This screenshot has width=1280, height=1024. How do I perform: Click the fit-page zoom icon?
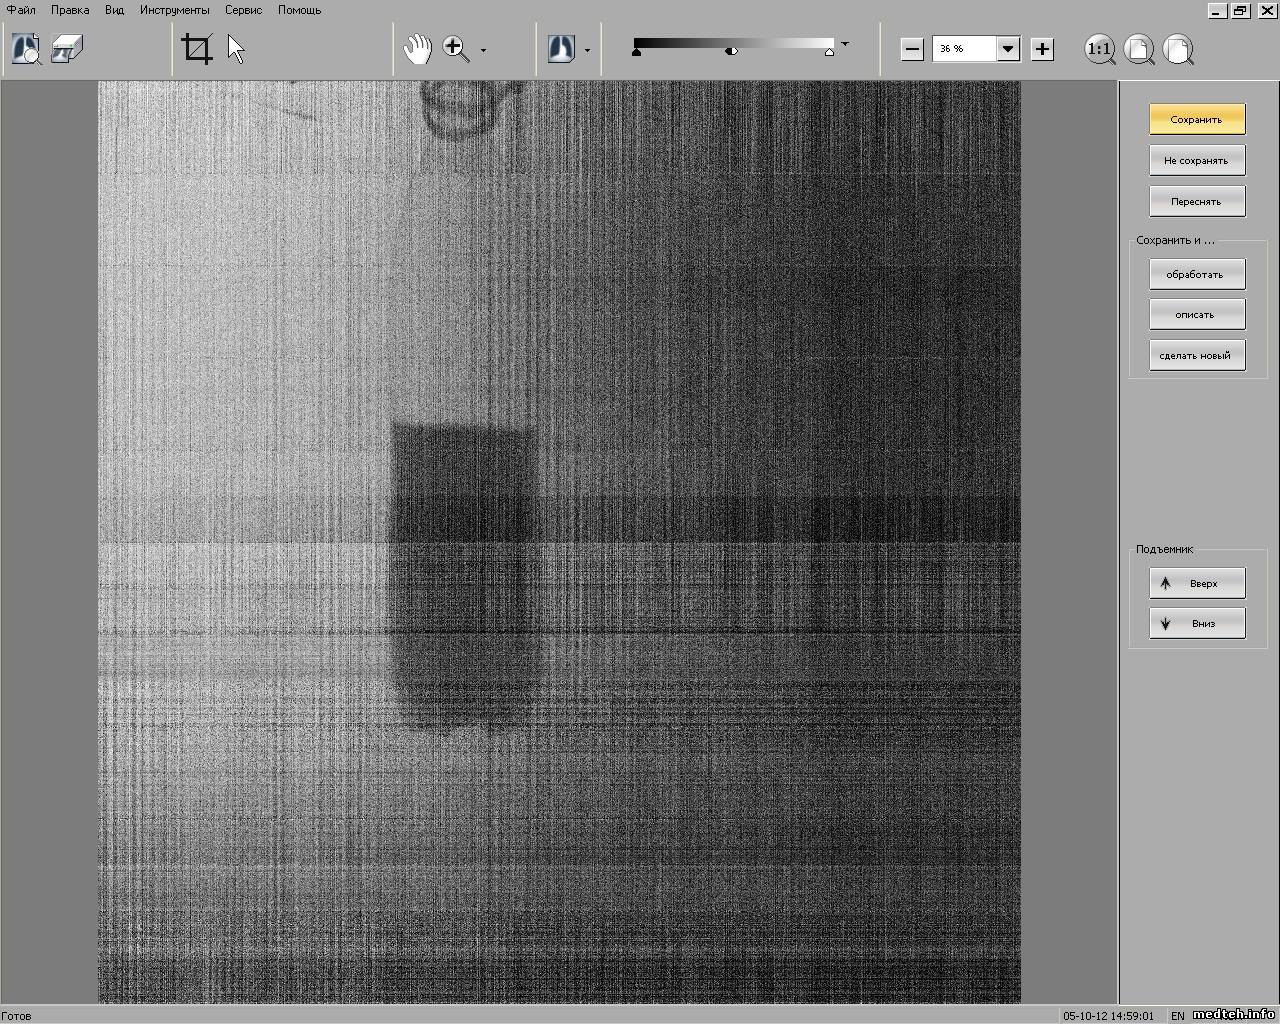pos(1139,49)
